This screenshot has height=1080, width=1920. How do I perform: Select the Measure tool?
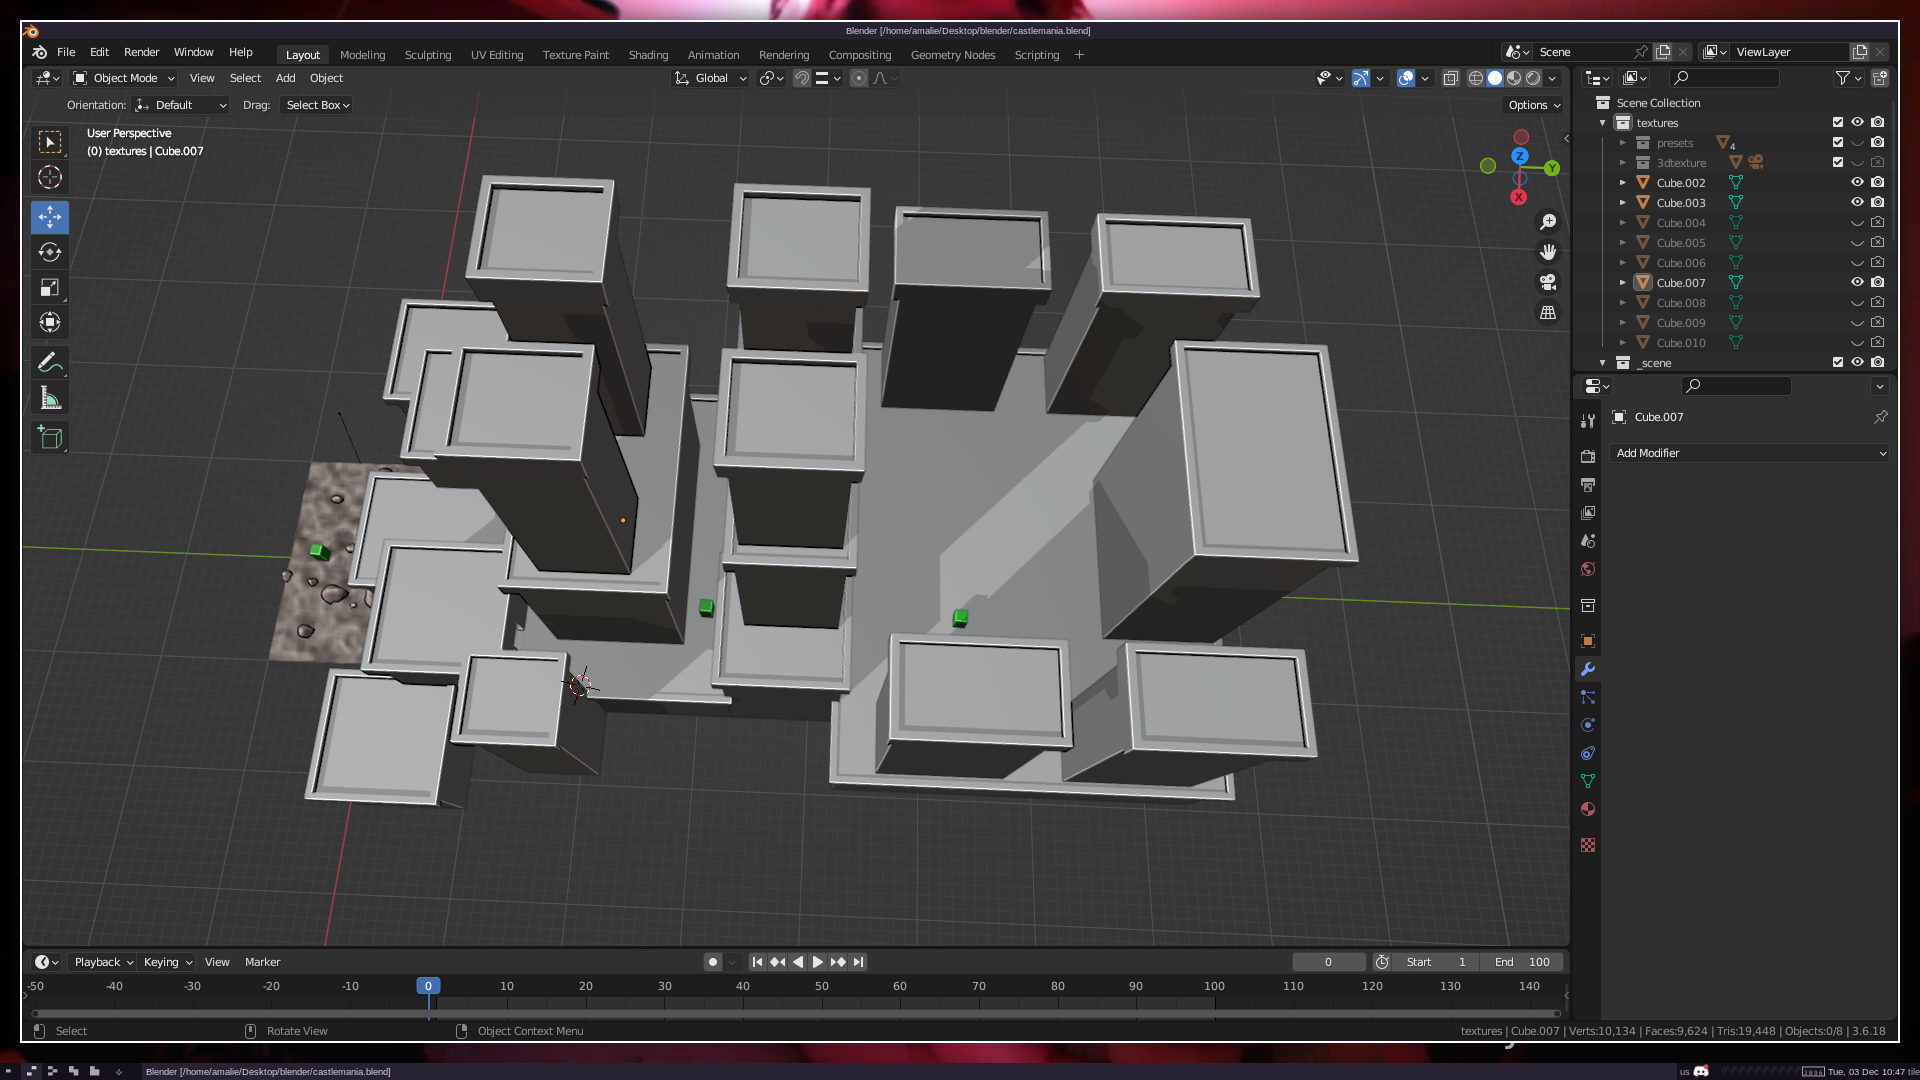(x=50, y=399)
